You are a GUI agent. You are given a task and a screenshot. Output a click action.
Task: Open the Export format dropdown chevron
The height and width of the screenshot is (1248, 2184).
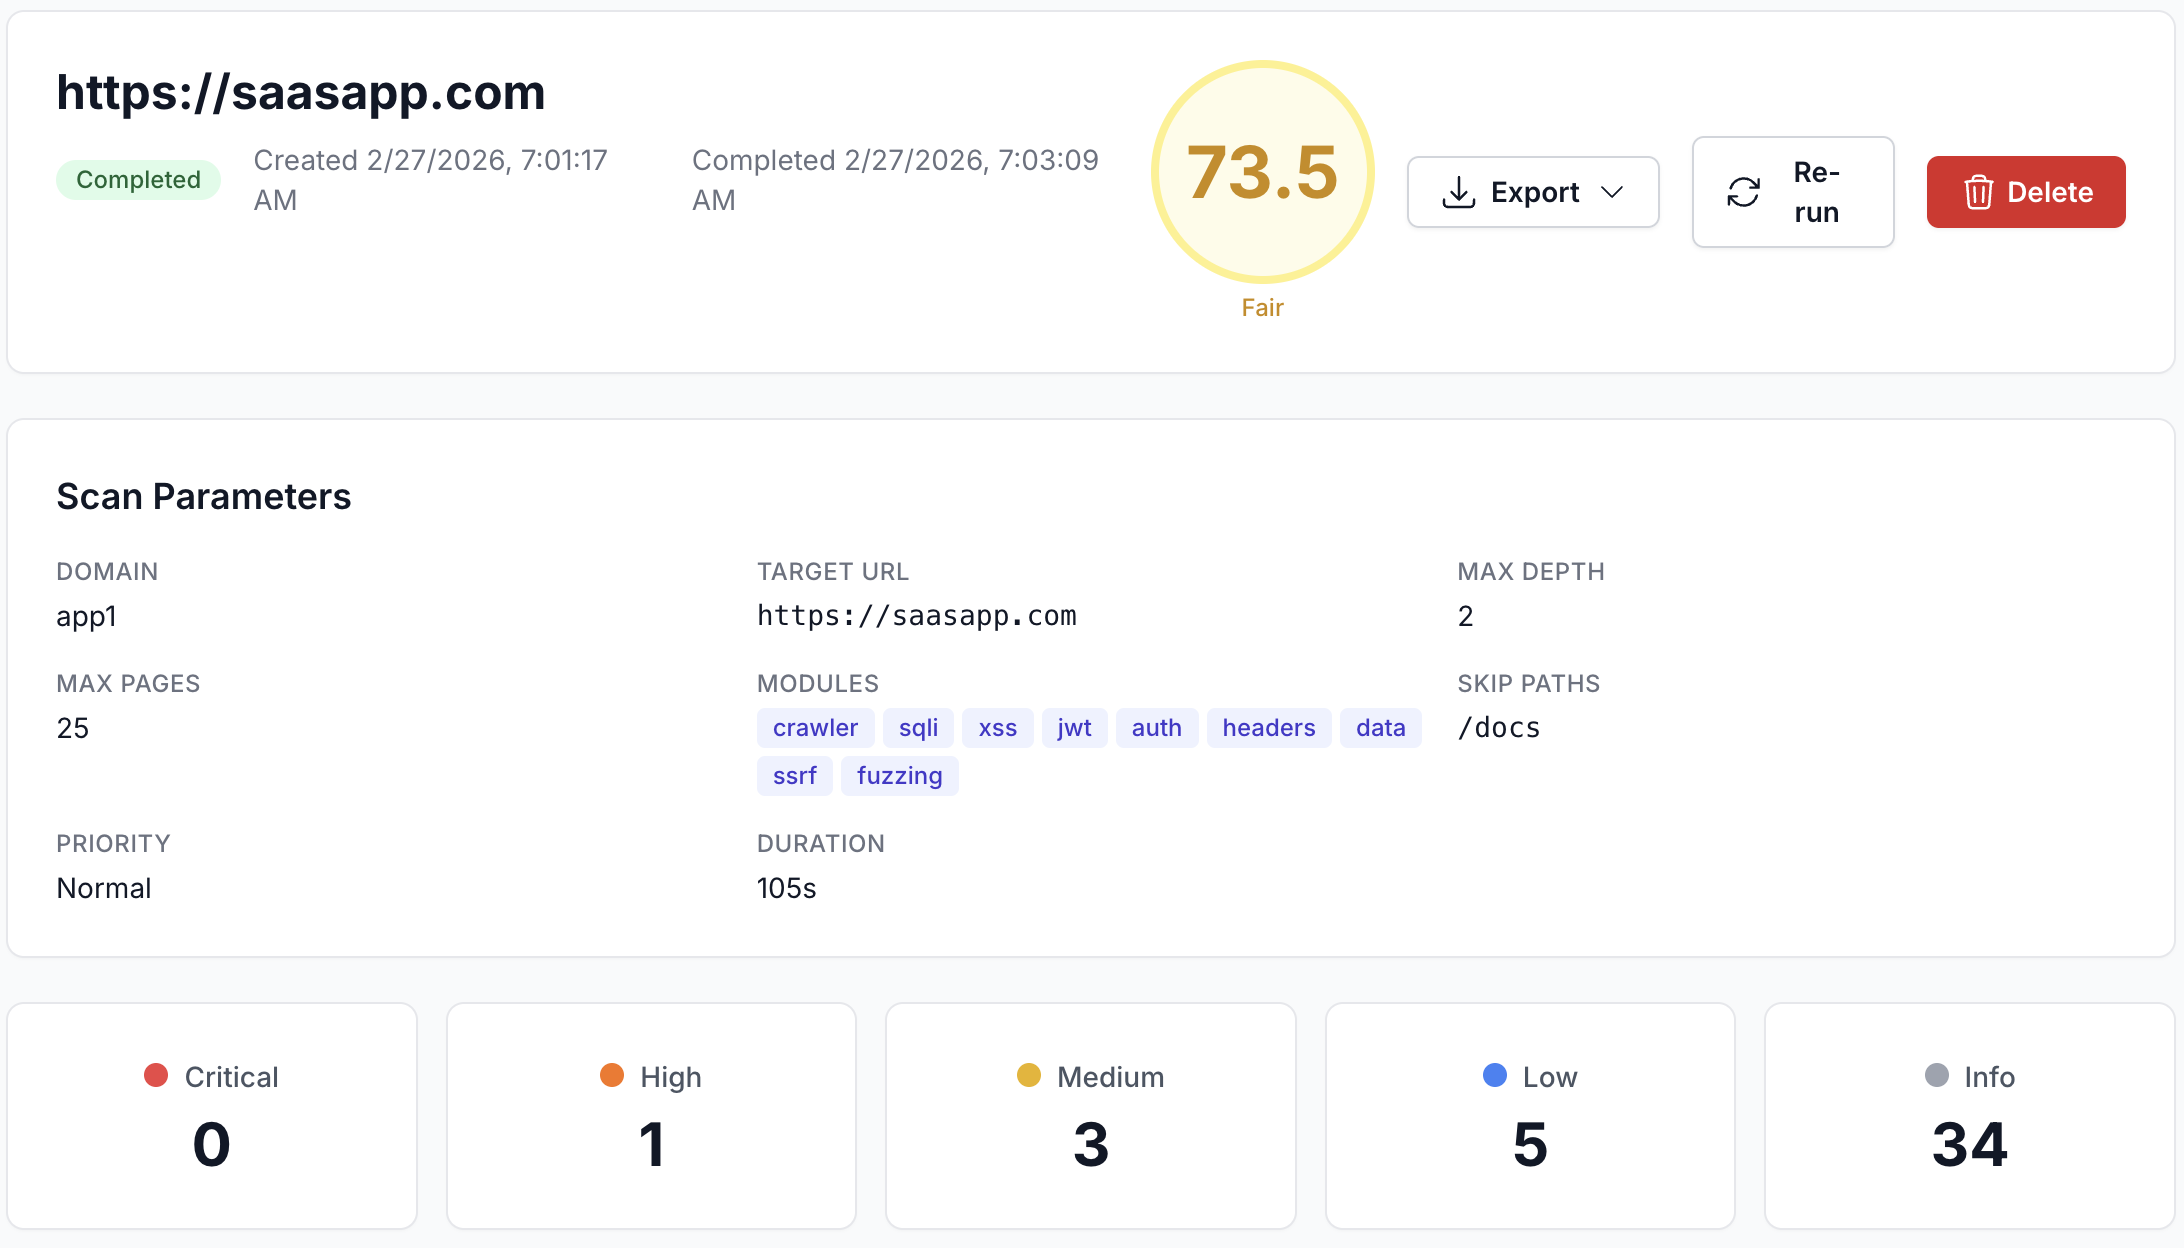coord(1613,192)
